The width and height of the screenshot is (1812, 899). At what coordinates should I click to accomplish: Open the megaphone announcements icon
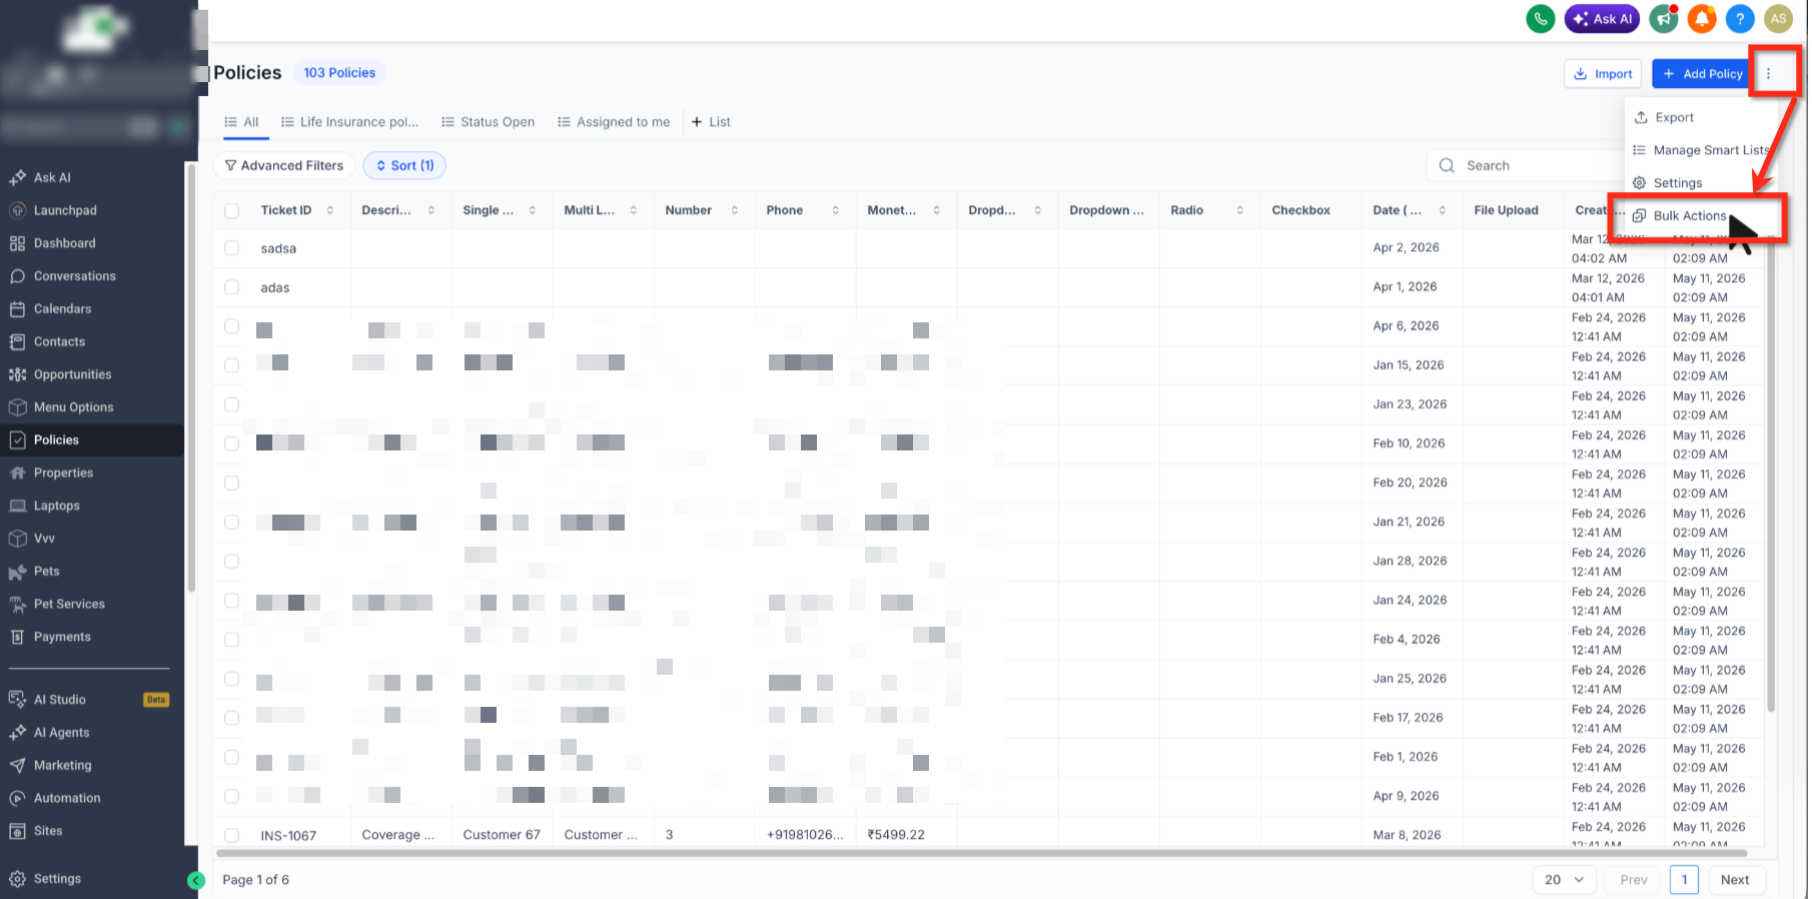pos(1664,18)
